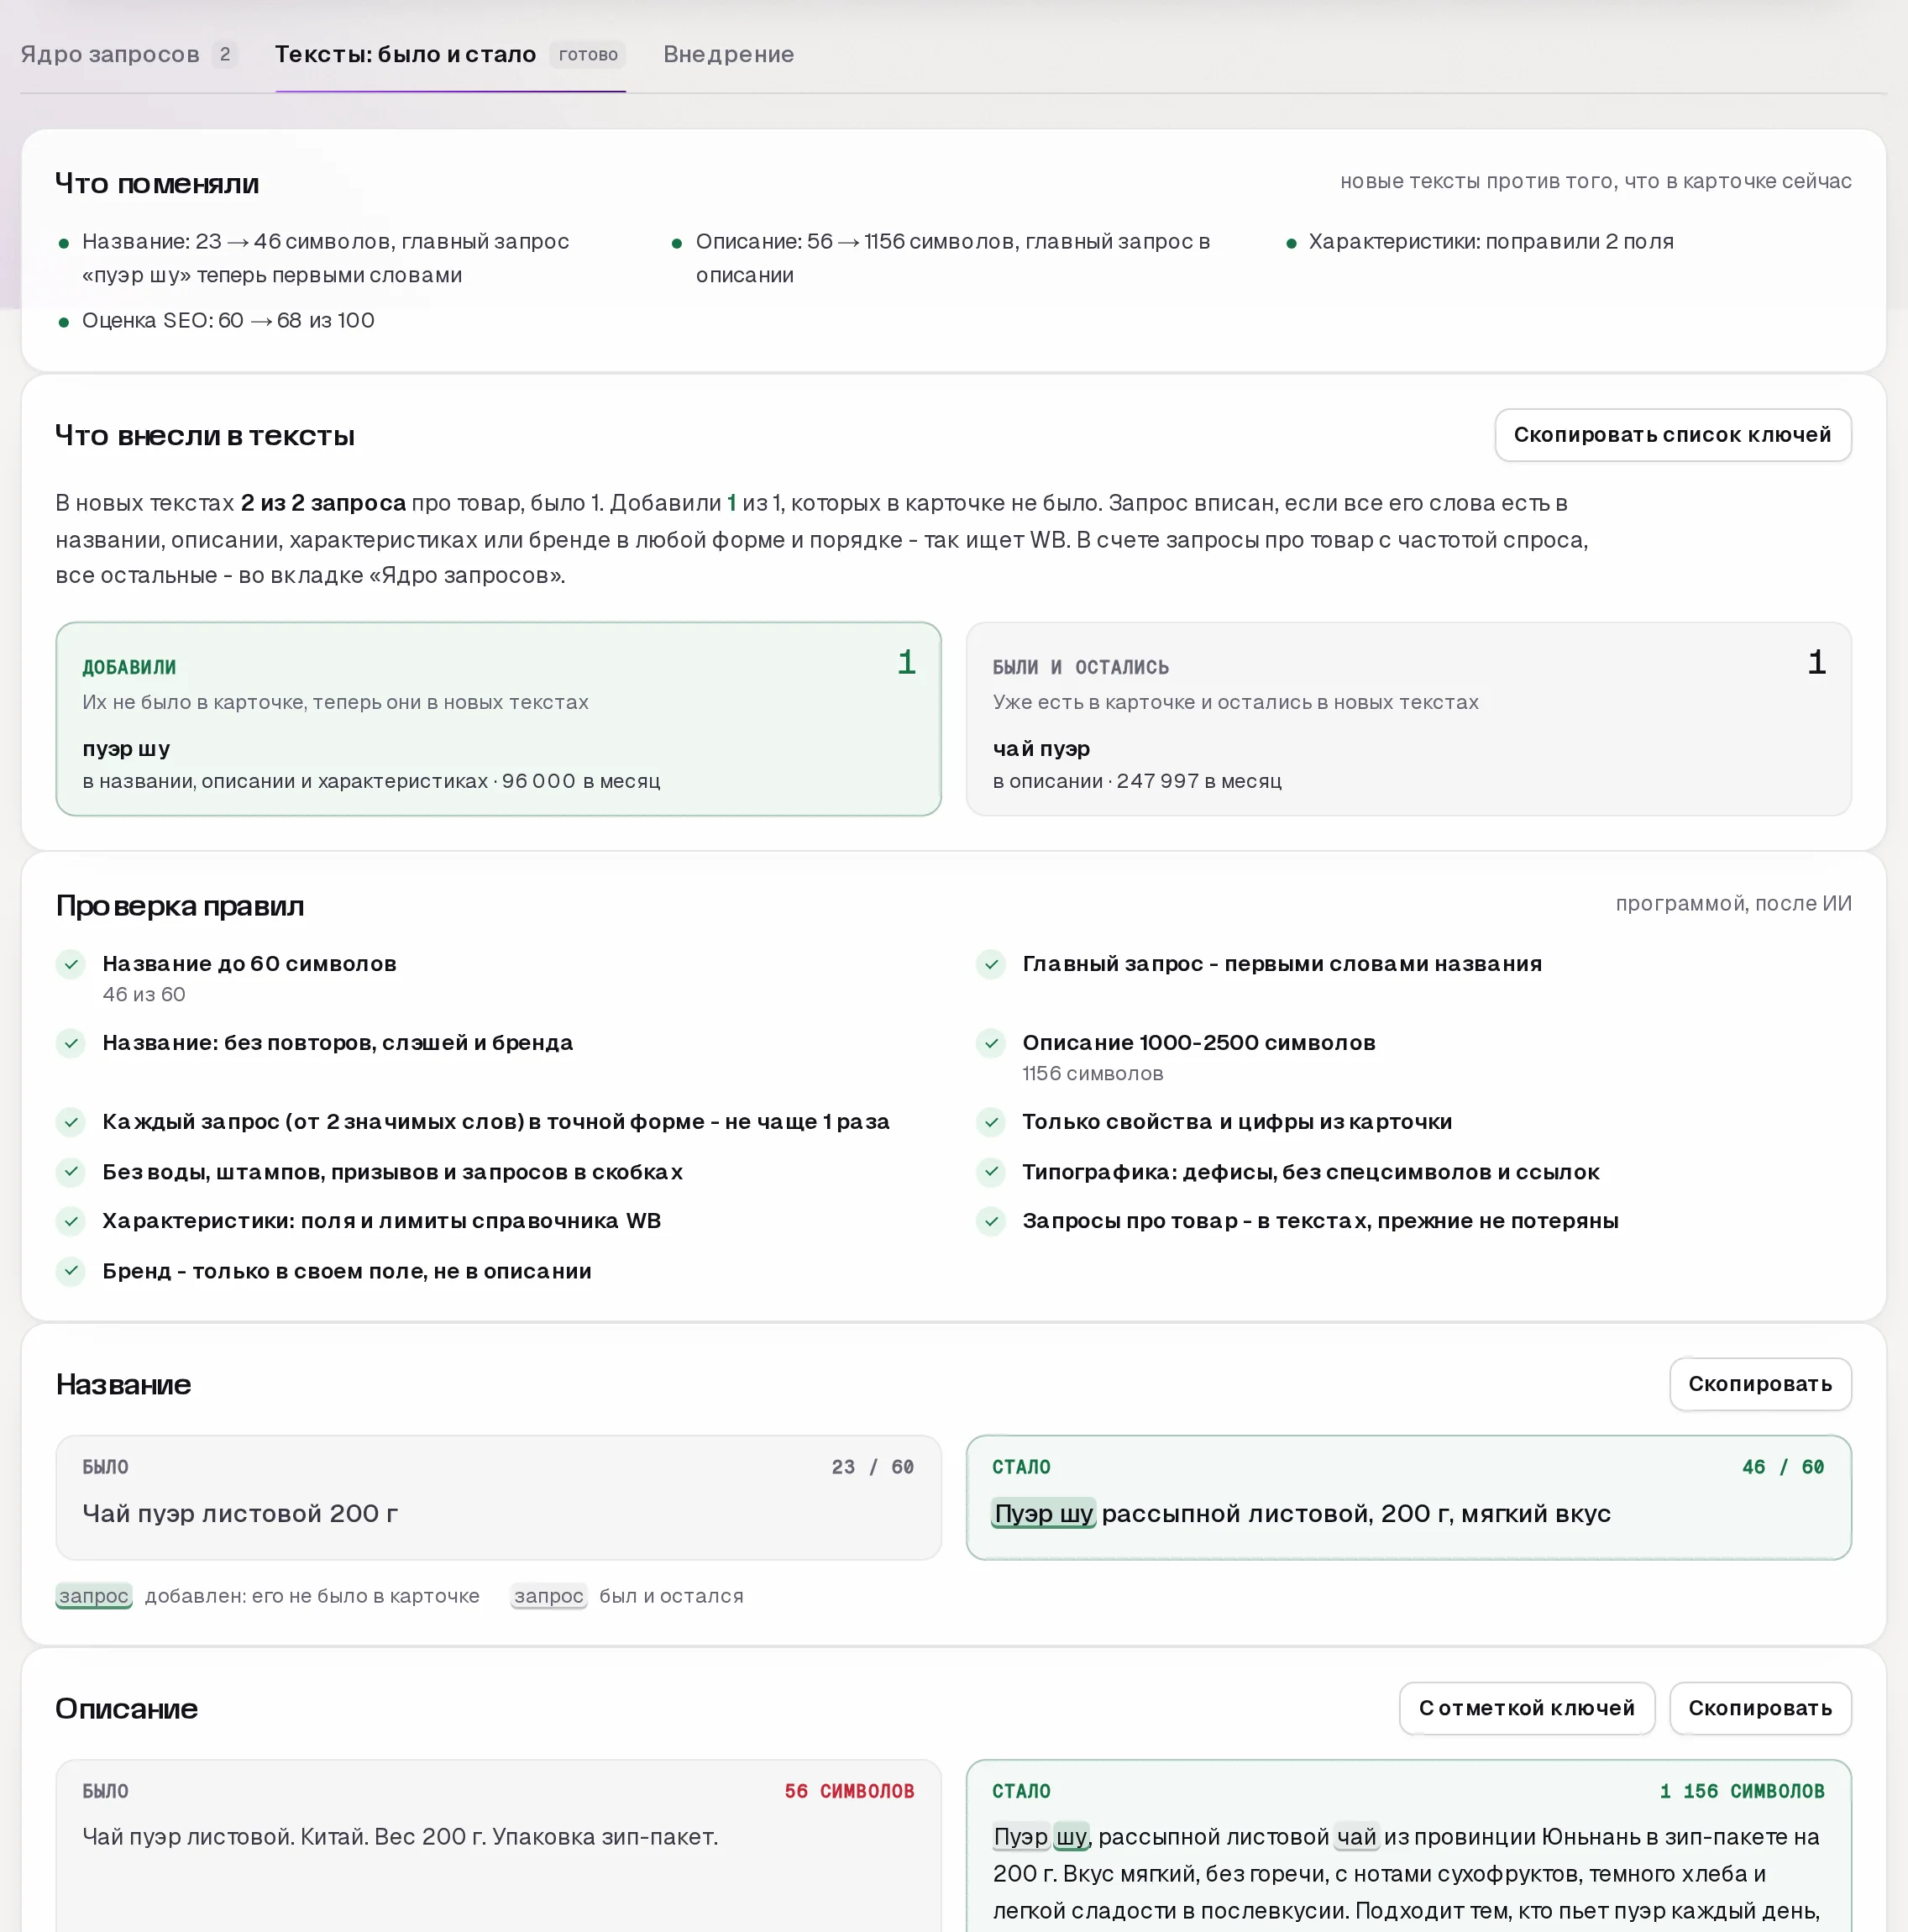Select the «Были и остались» card with чай пуэр
This screenshot has width=1908, height=1932.
(x=1408, y=719)
